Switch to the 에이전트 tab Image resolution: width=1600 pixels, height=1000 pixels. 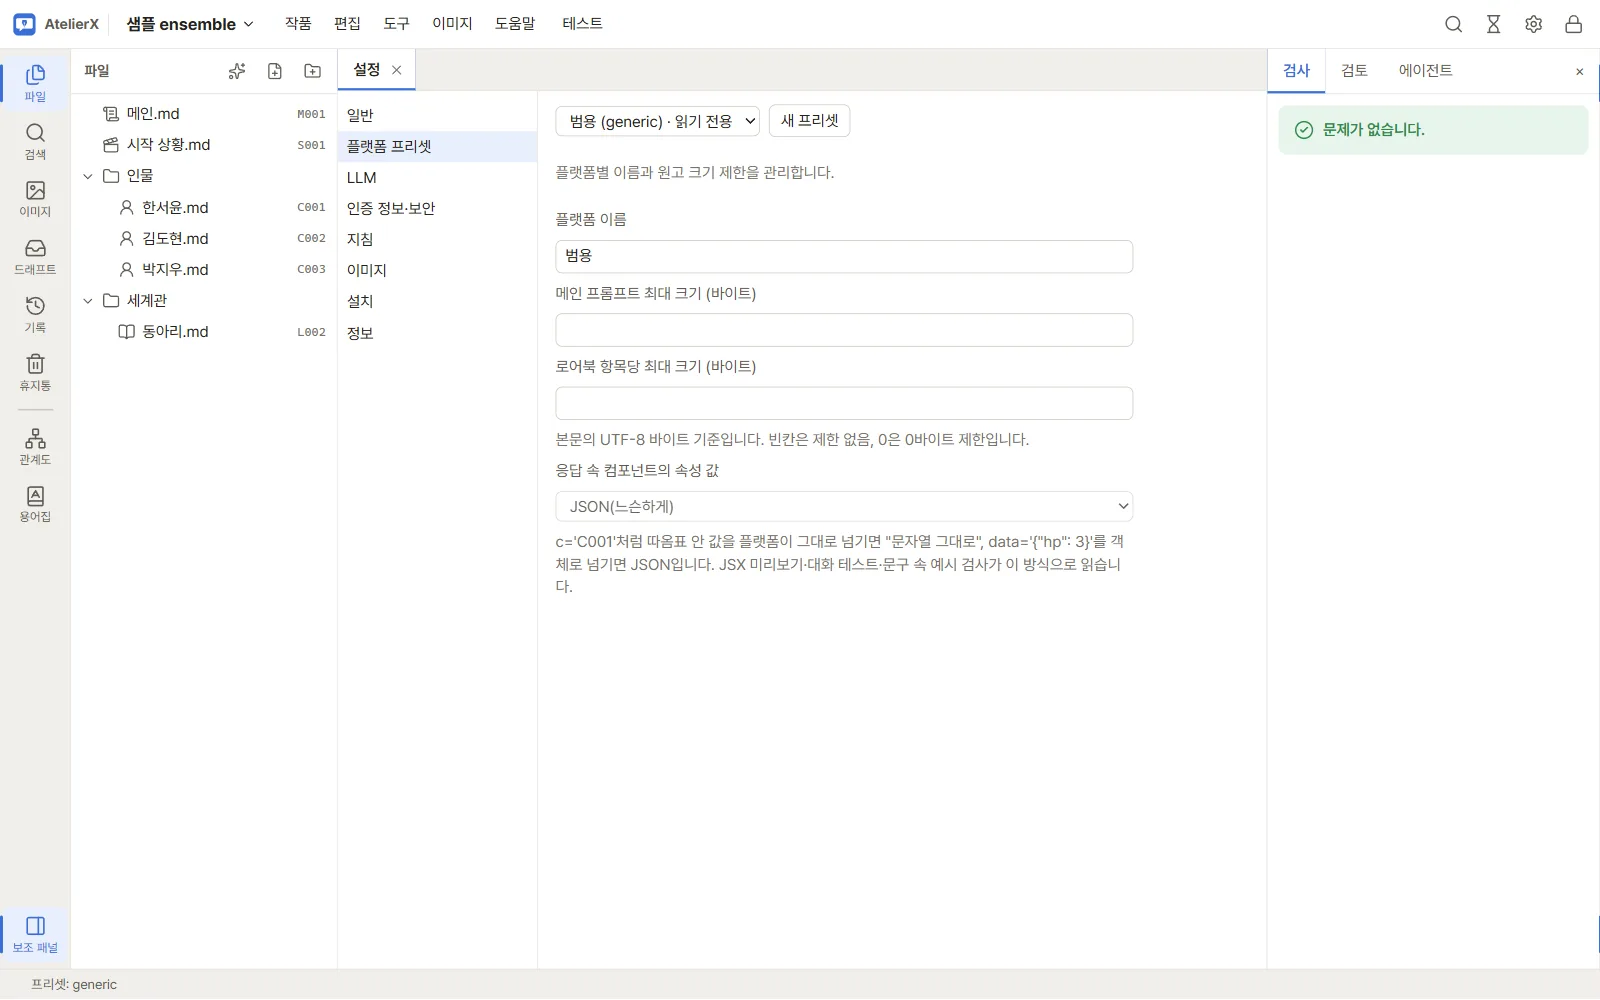tap(1425, 71)
